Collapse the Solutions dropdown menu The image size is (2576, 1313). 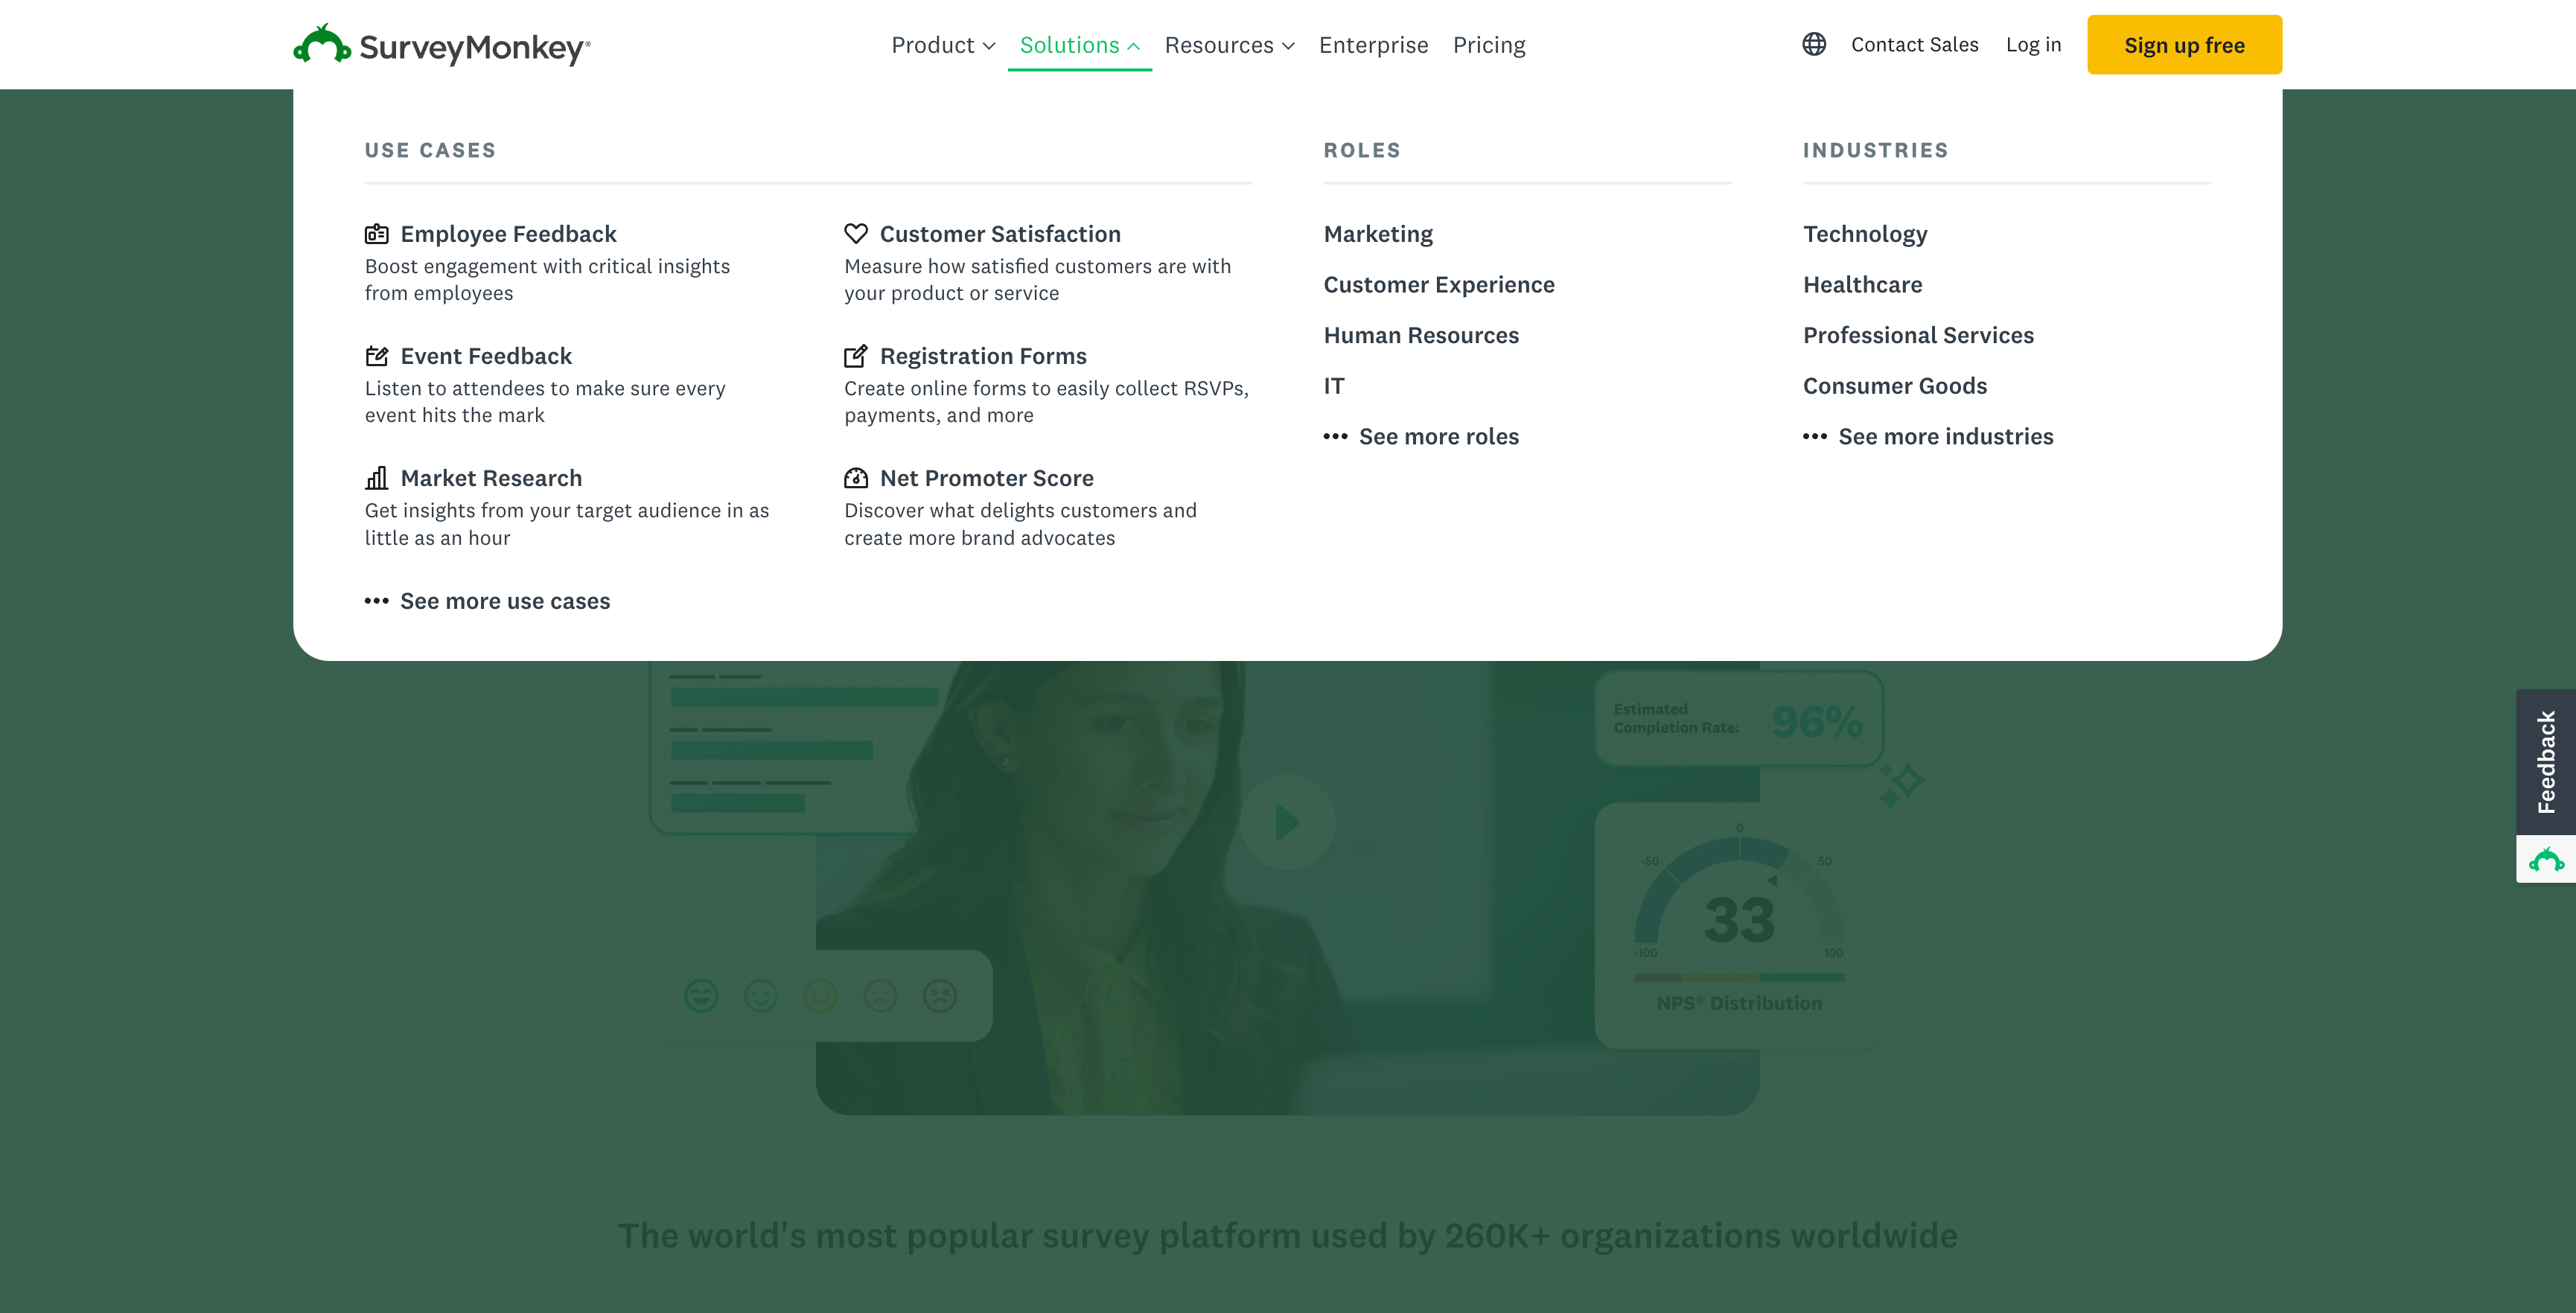click(1079, 45)
